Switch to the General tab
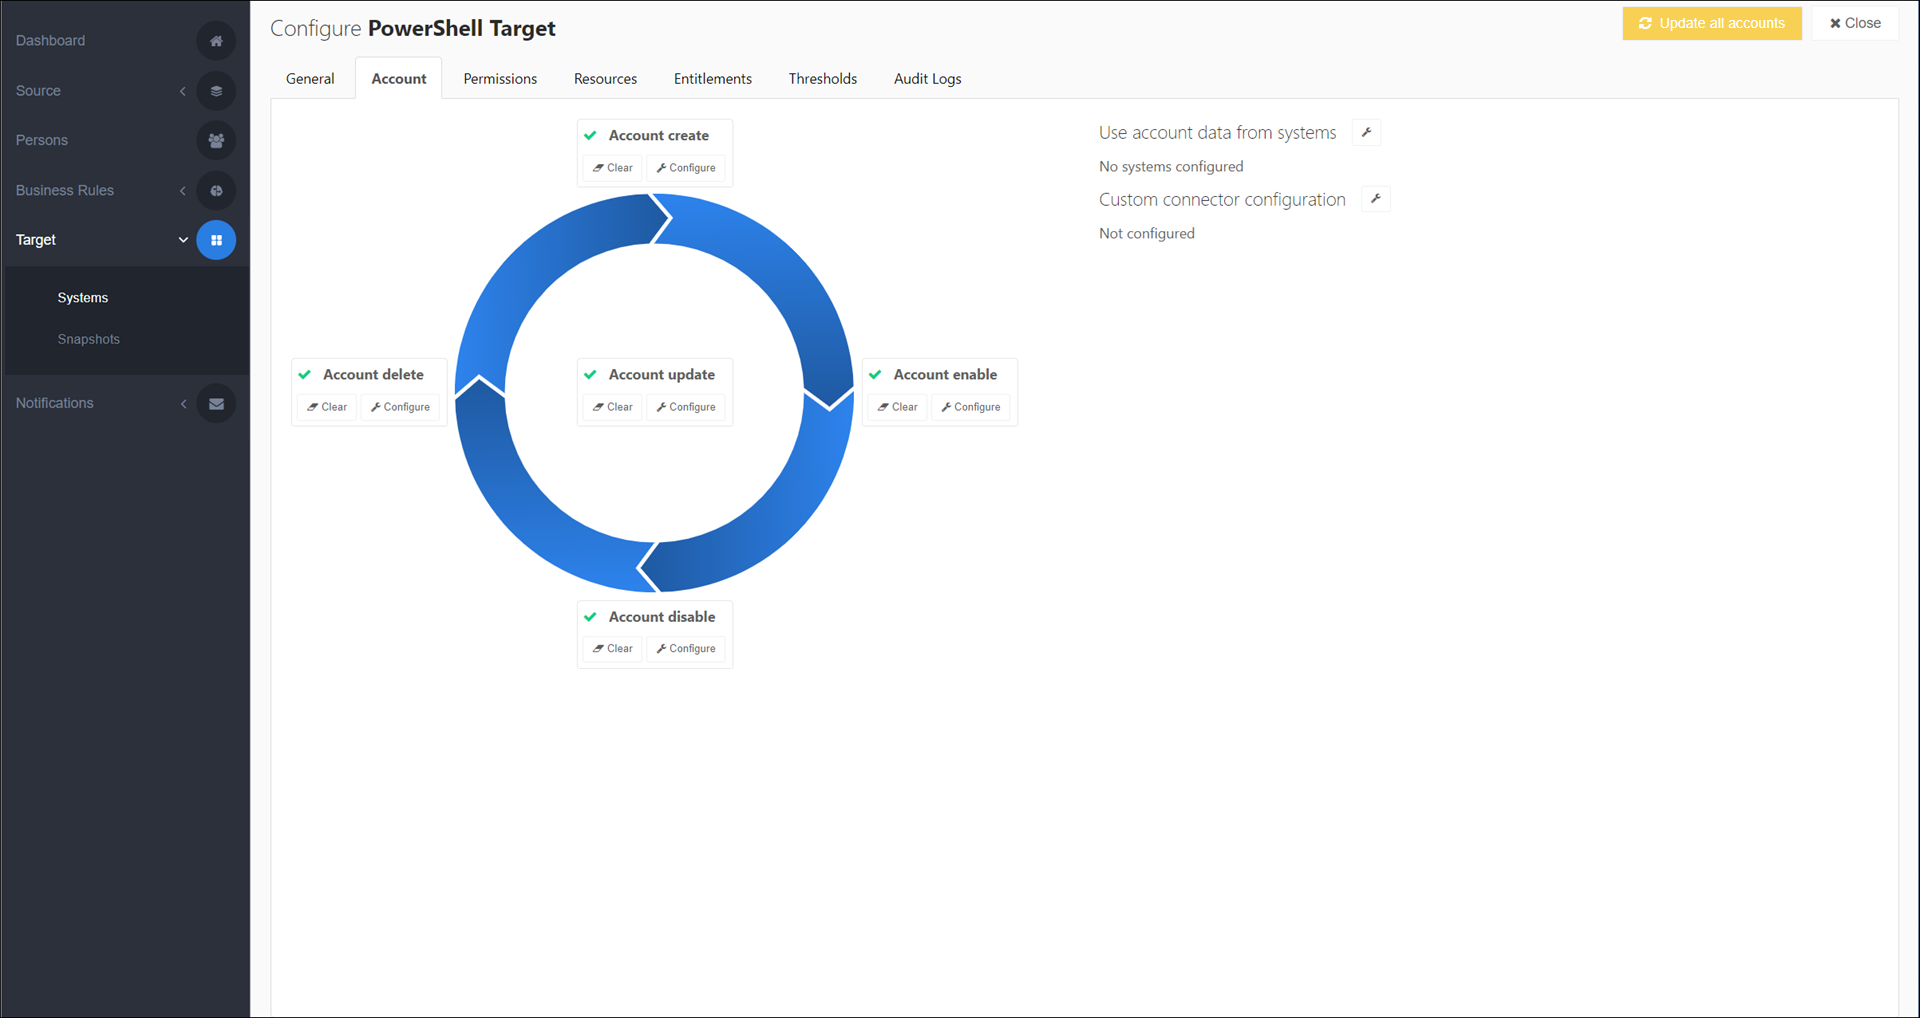The image size is (1920, 1019). point(310,79)
